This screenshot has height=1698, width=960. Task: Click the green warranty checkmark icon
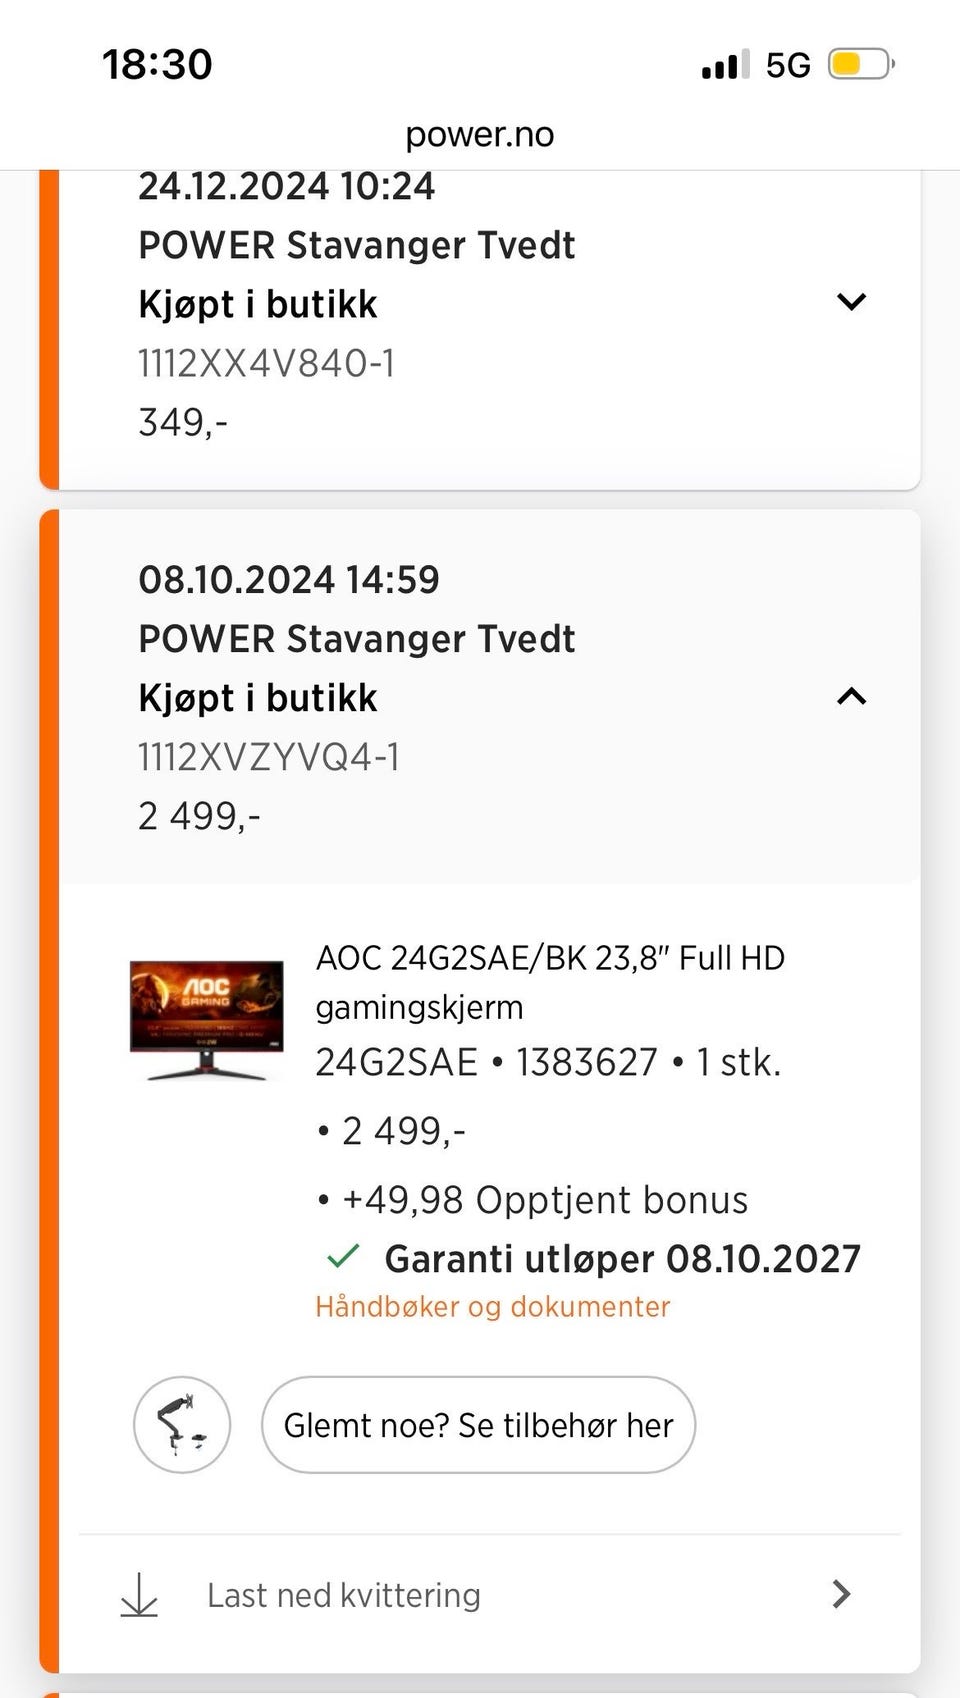tap(343, 1257)
